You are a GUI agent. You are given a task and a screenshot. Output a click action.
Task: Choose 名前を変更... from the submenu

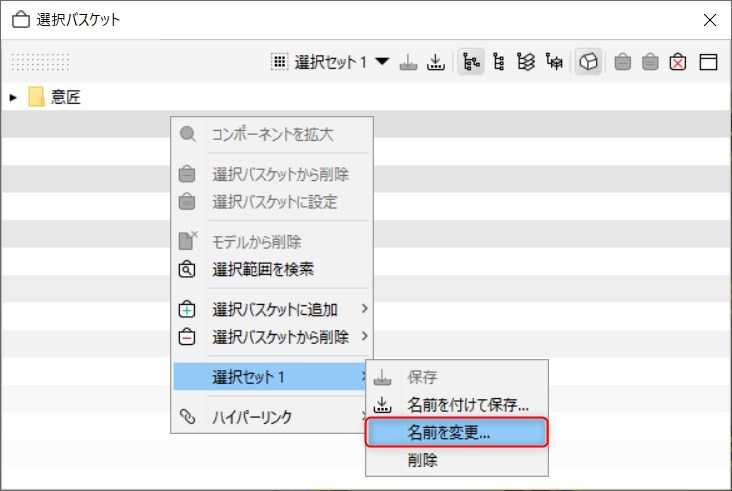(x=456, y=432)
